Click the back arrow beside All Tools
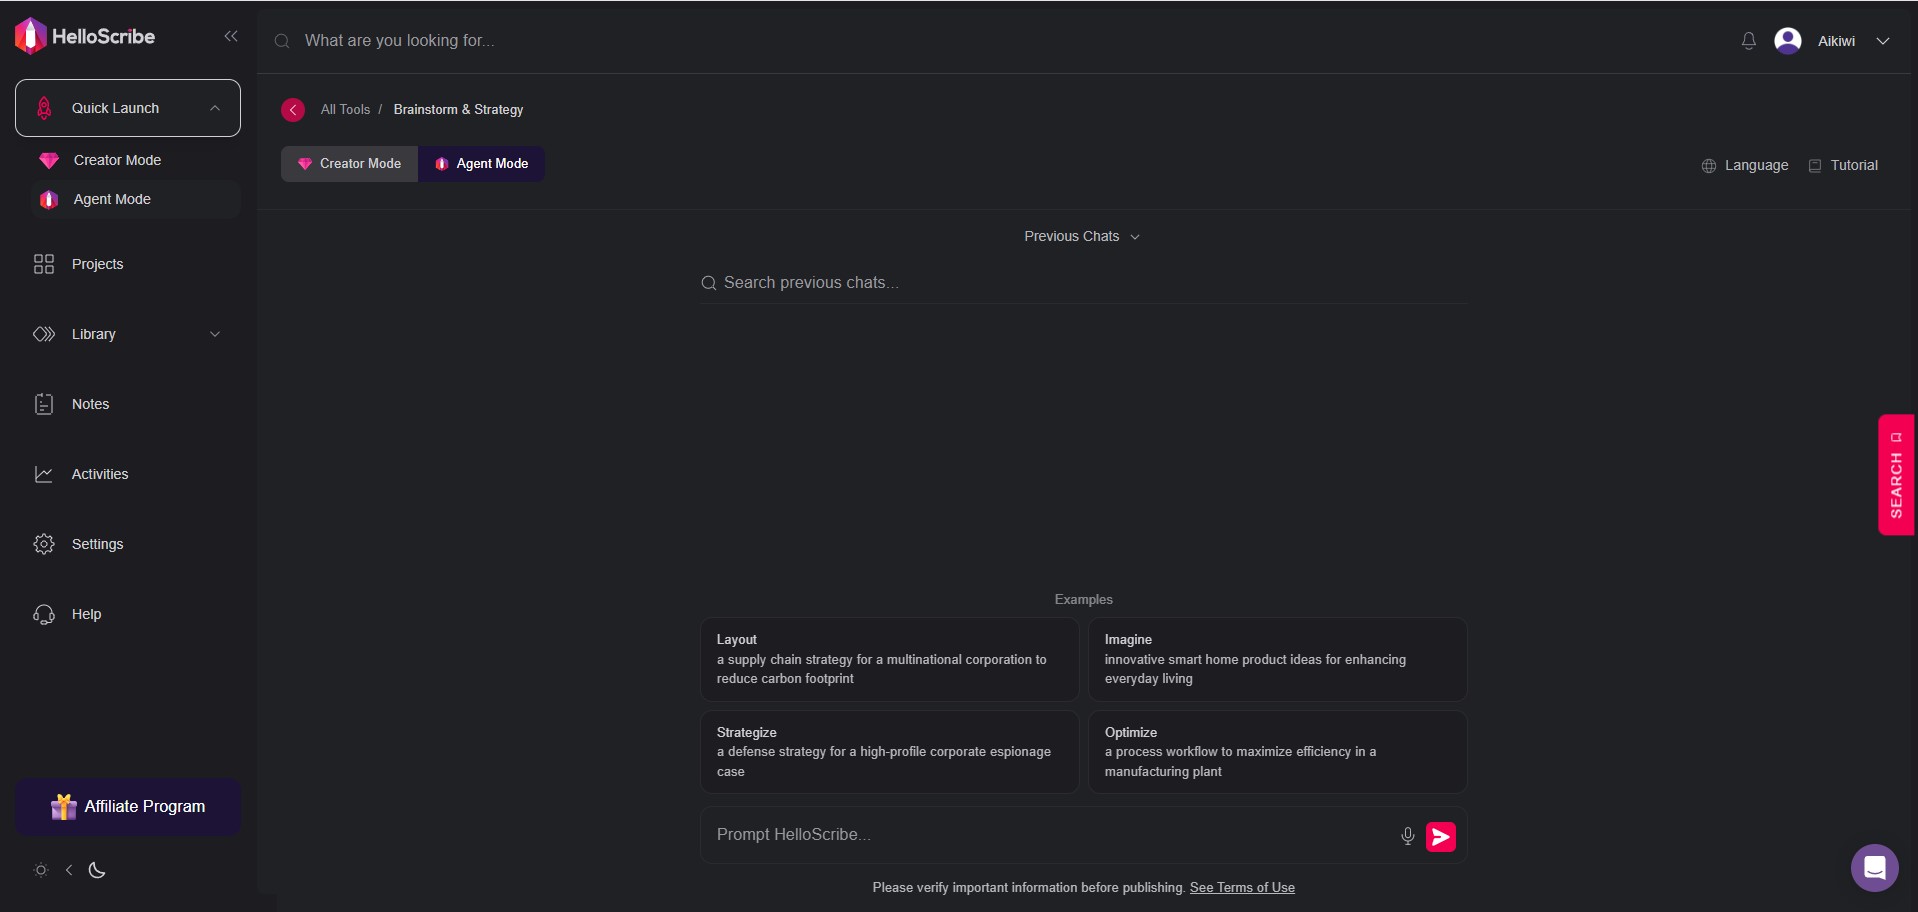The width and height of the screenshot is (1918, 912). pos(293,110)
